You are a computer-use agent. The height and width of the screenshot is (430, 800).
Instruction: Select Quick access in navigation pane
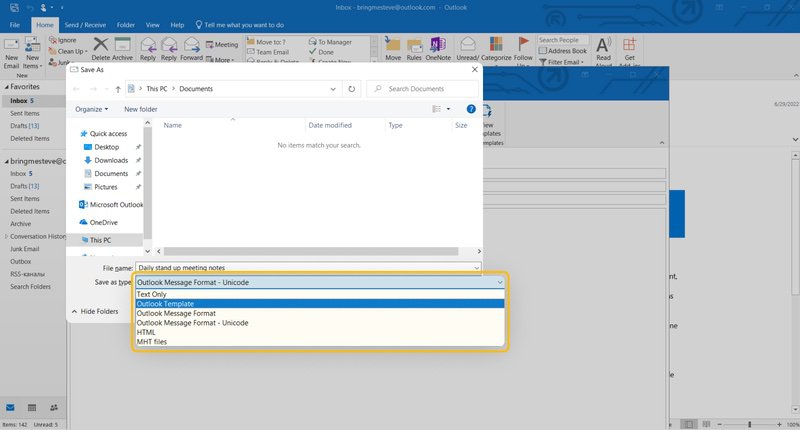[x=104, y=134]
